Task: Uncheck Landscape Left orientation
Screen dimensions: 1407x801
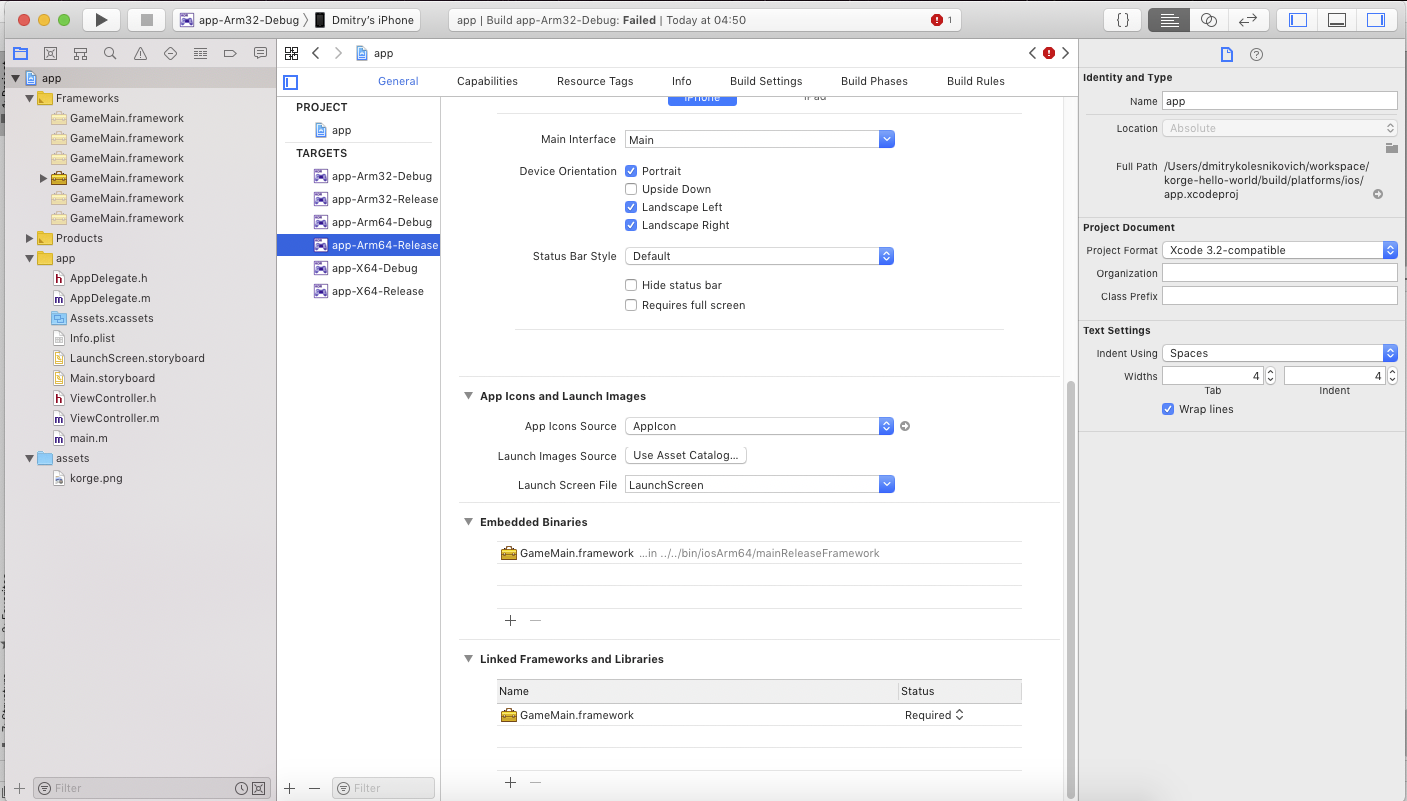Action: click(x=631, y=207)
